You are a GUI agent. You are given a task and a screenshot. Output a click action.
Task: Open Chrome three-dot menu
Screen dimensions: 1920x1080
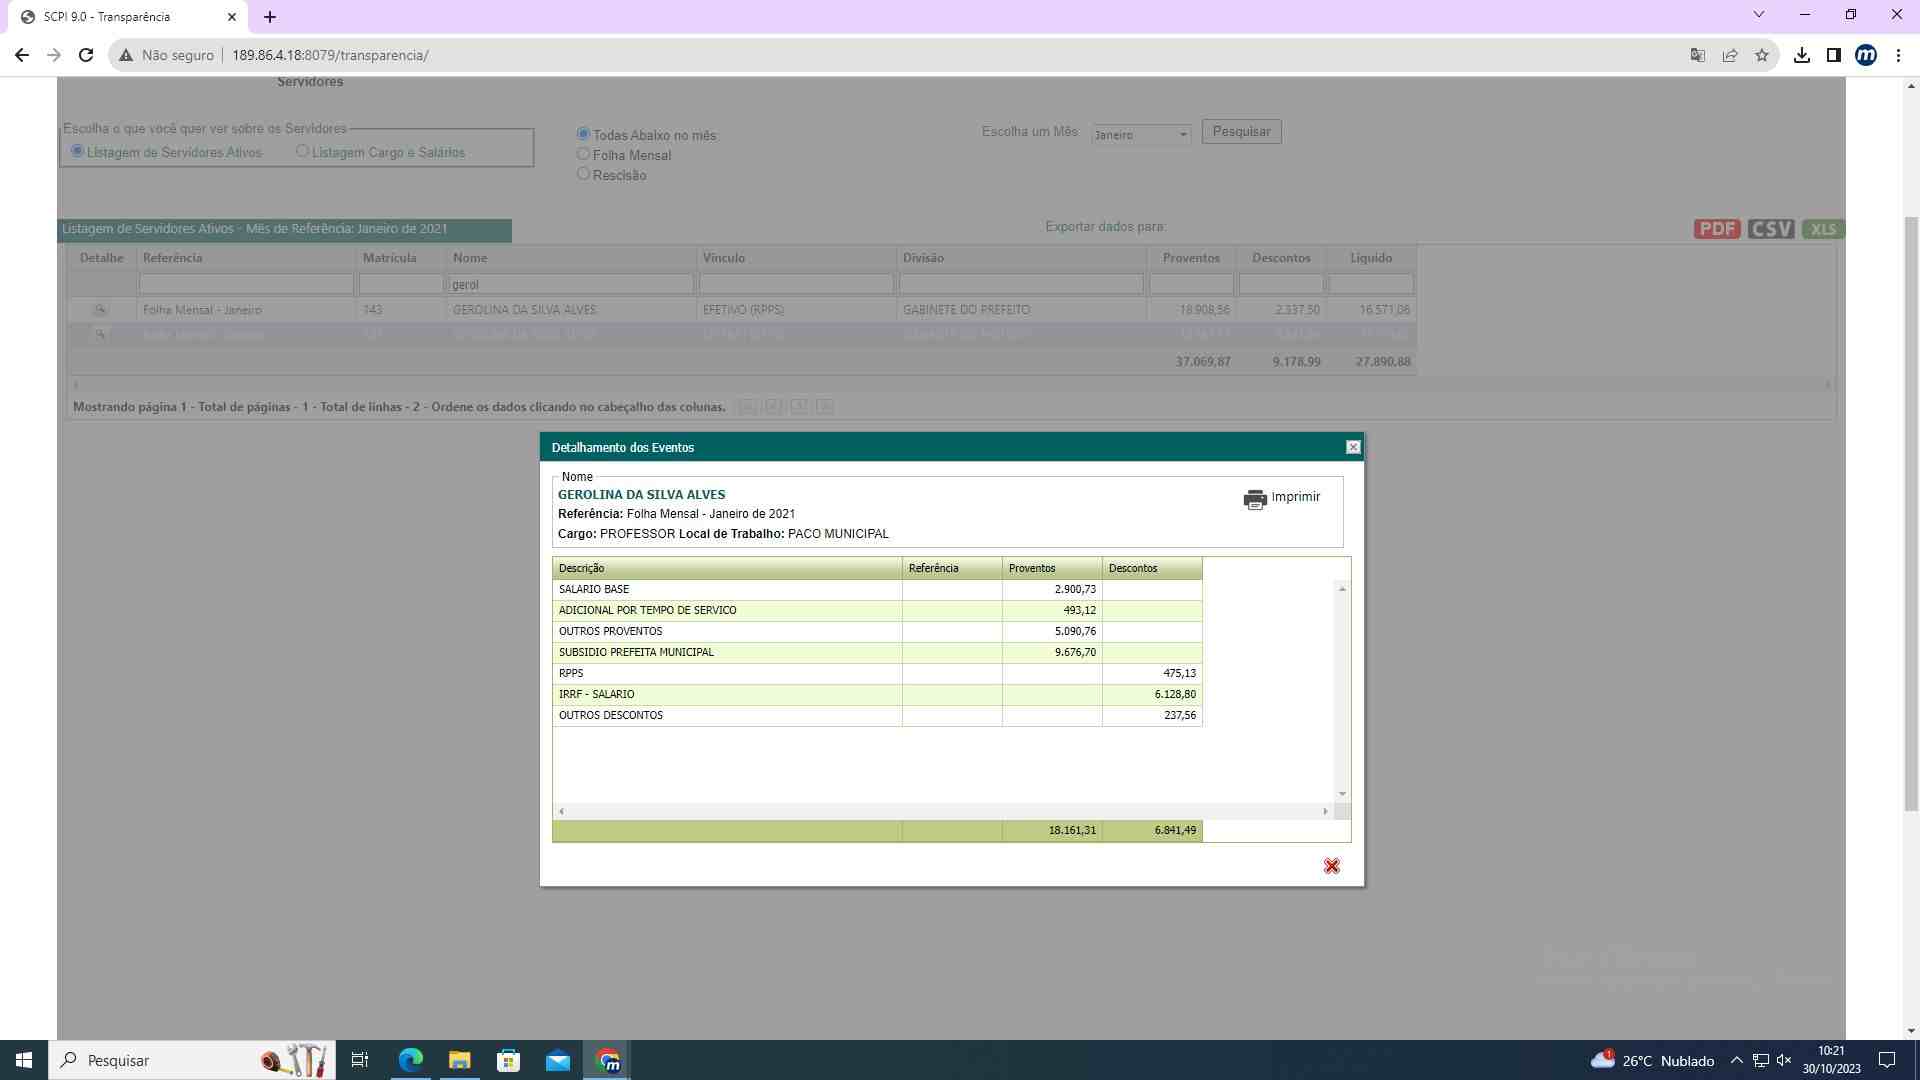tap(1898, 55)
